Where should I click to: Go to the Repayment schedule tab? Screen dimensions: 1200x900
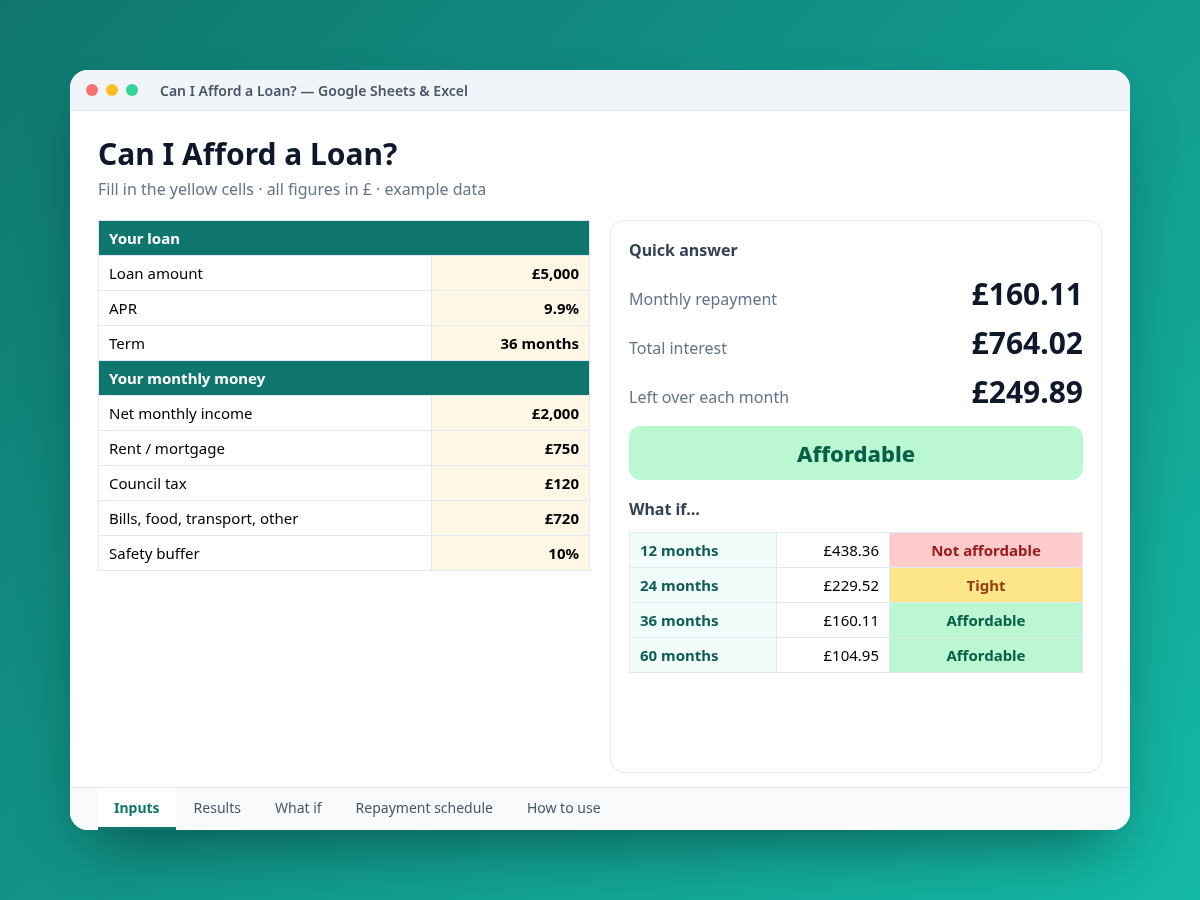pos(424,808)
